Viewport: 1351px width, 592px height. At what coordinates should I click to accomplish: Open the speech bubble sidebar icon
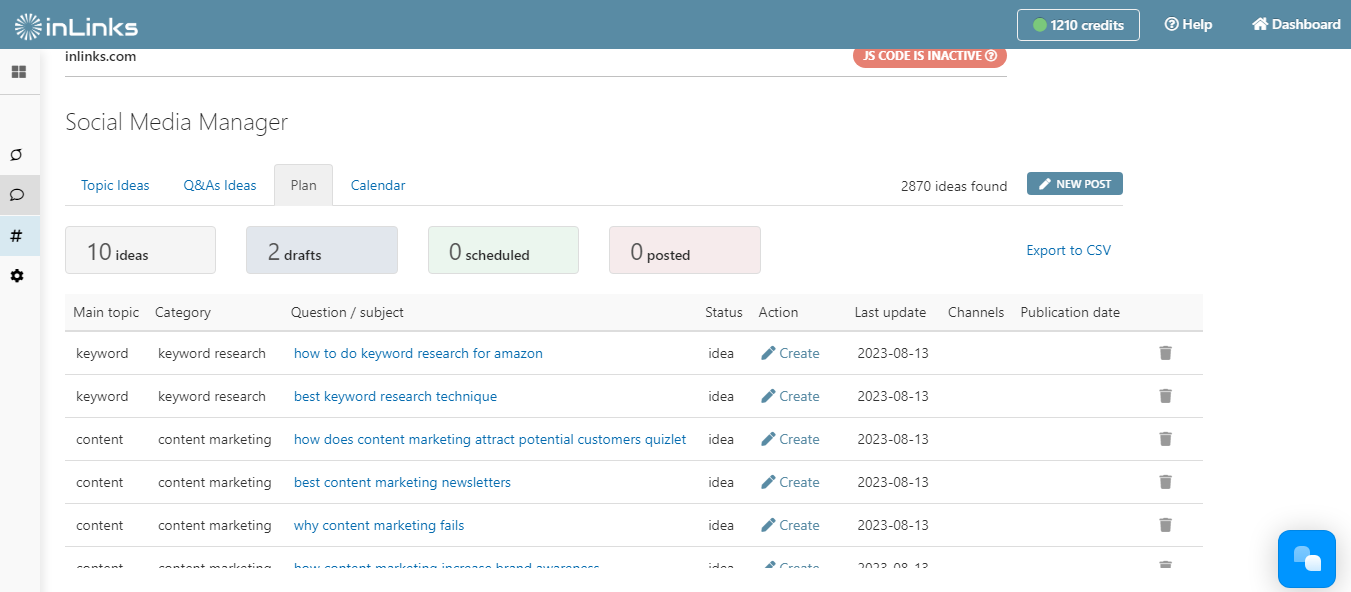click(17, 195)
